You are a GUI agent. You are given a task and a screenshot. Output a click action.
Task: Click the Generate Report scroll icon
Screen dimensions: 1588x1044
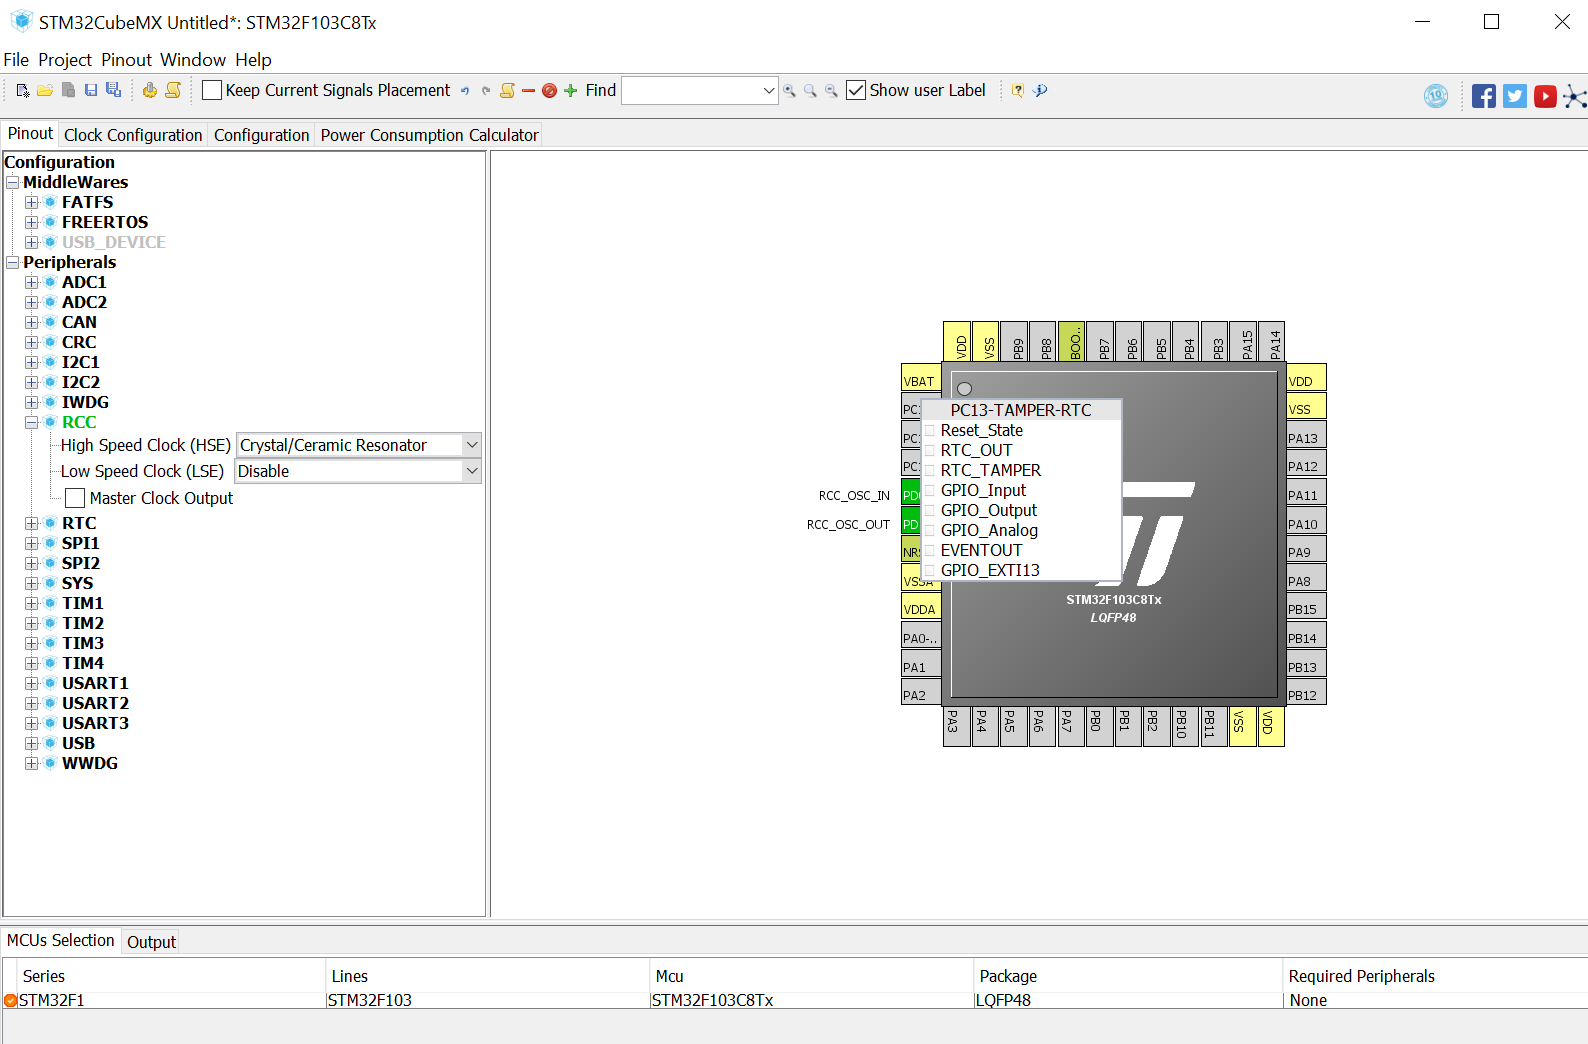pos(173,90)
